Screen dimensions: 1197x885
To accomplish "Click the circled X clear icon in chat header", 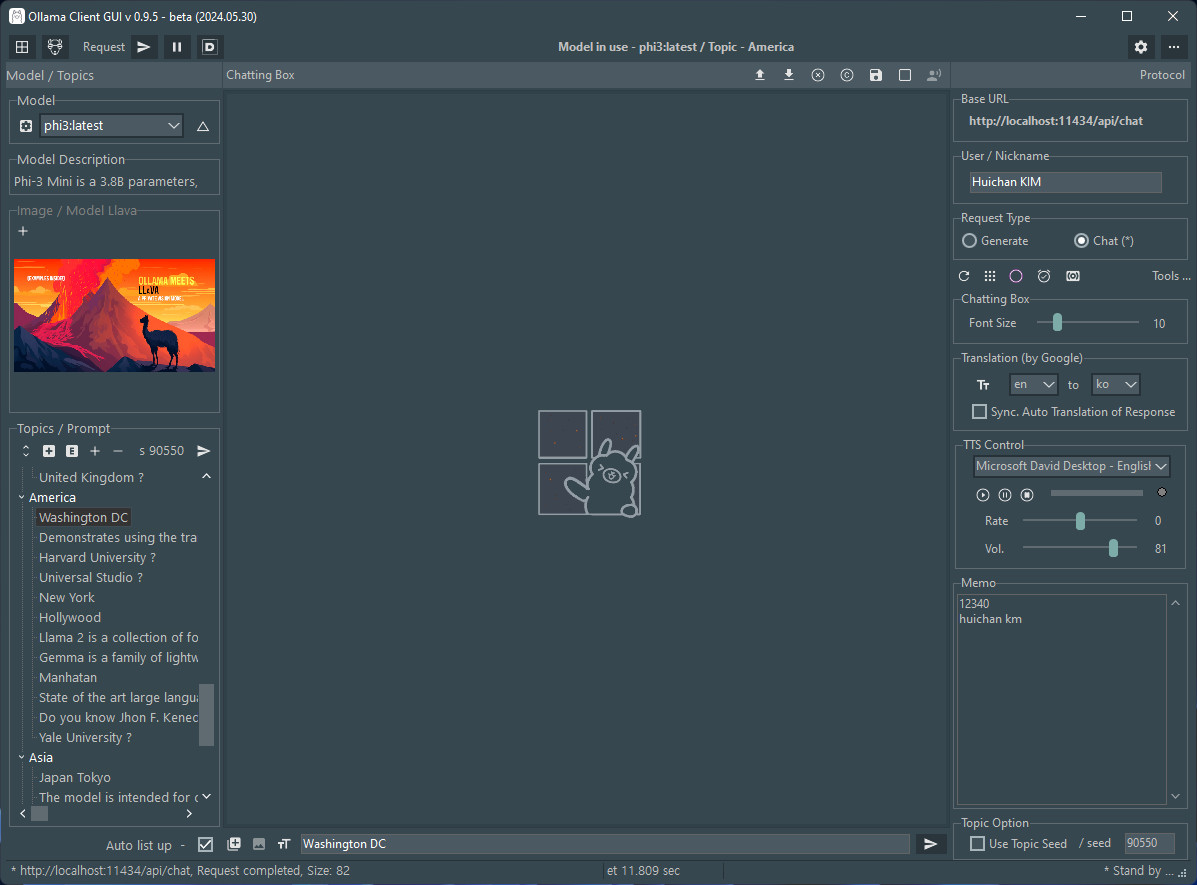I will (x=818, y=75).
